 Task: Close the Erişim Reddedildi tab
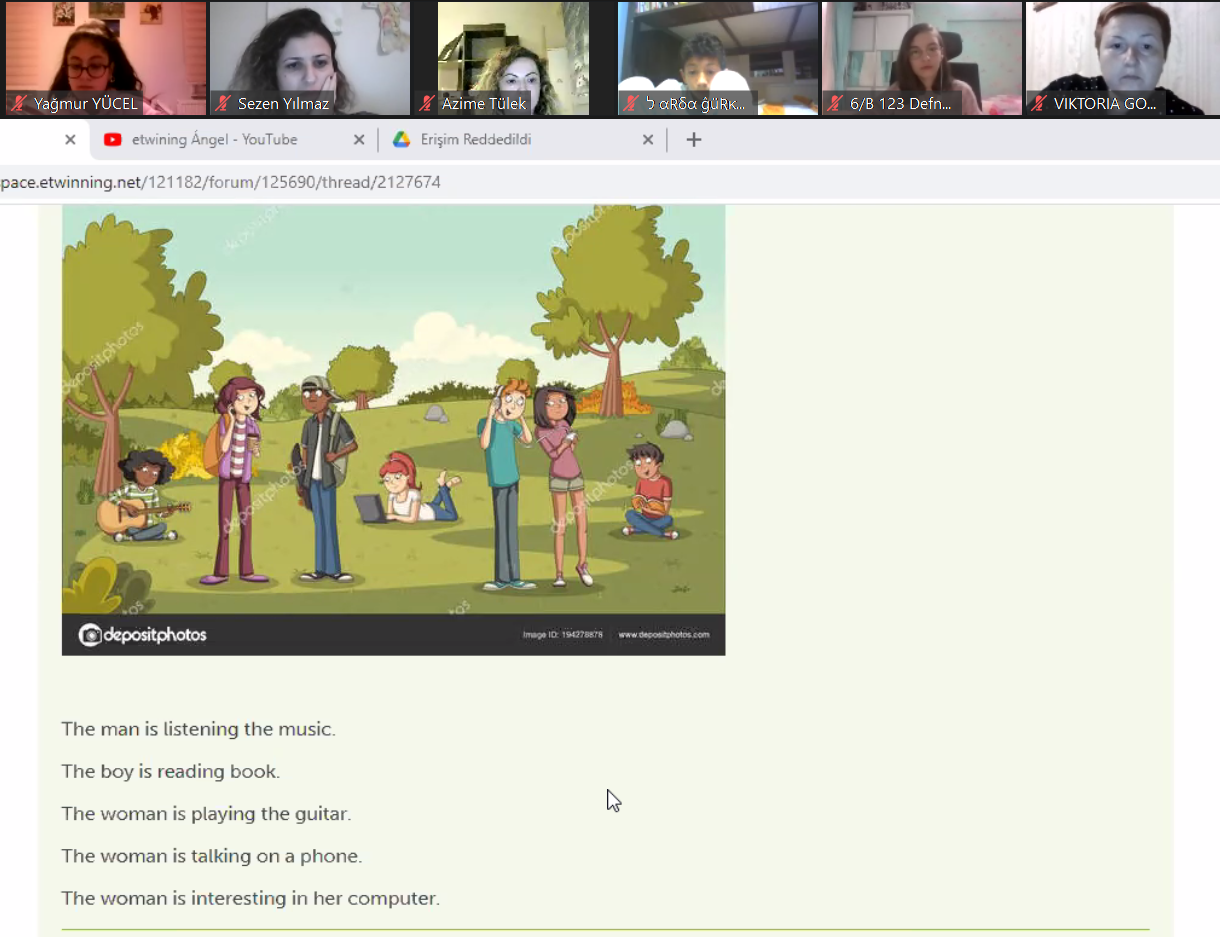(x=647, y=140)
